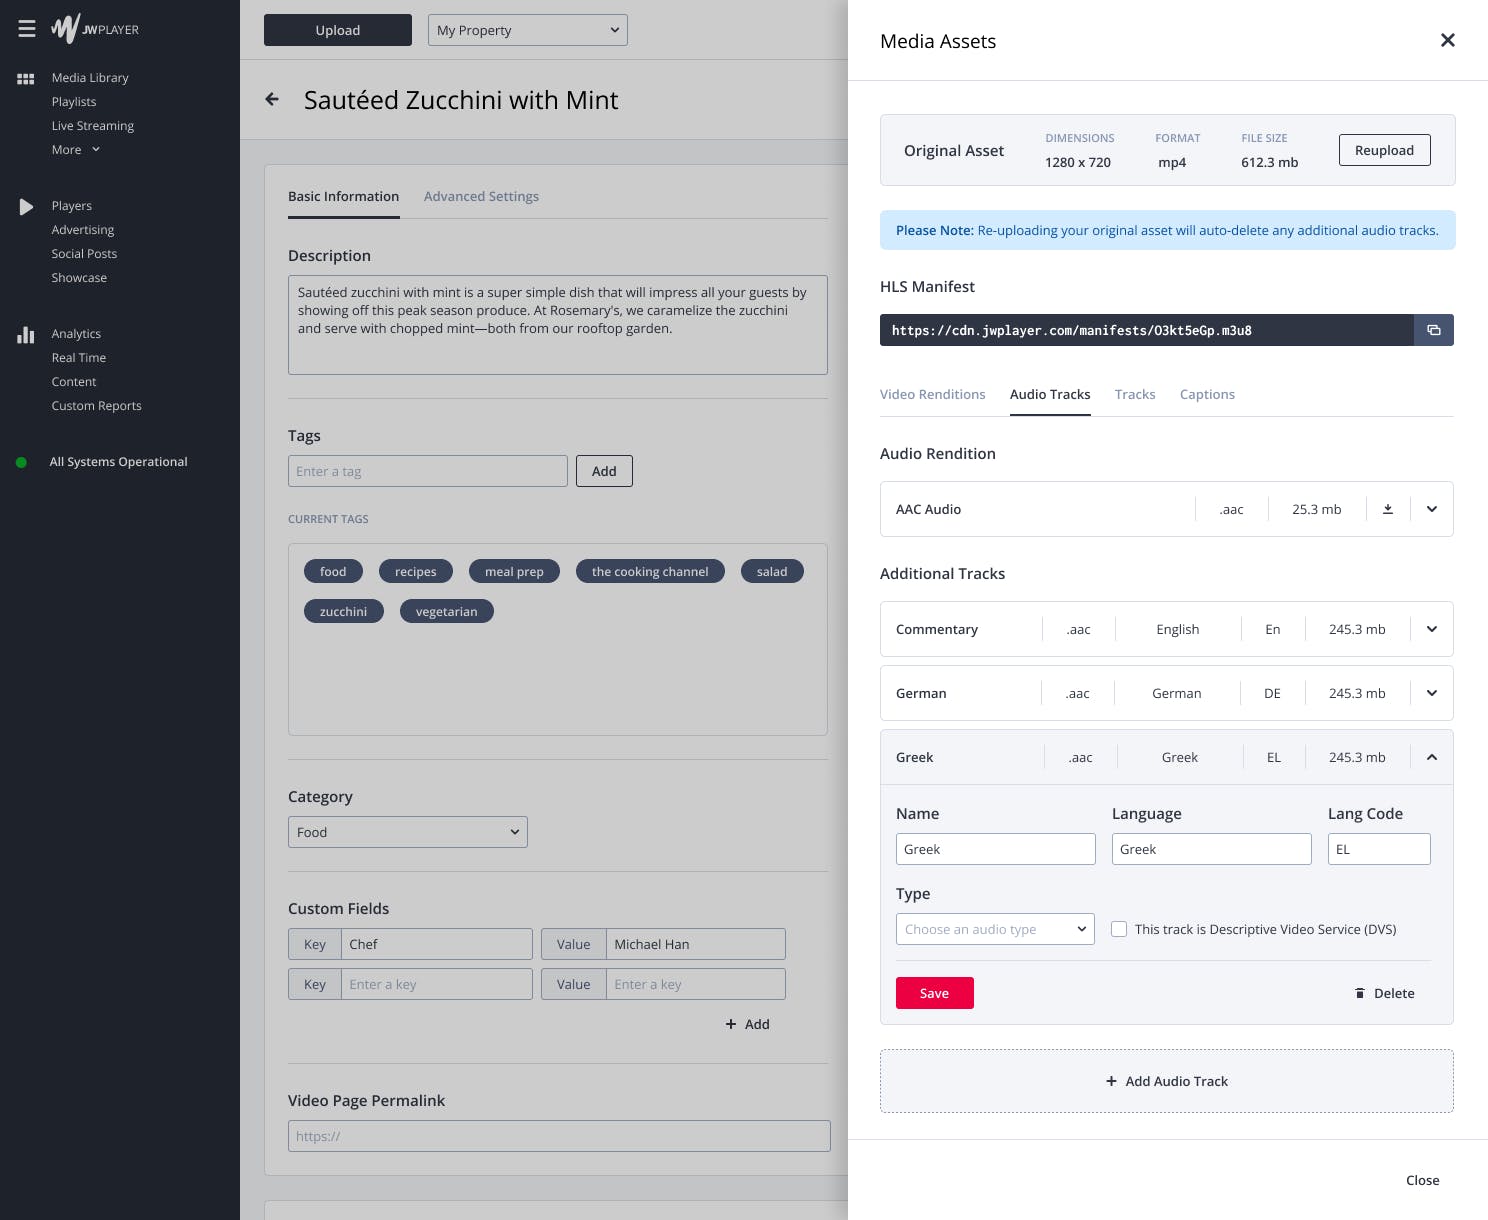This screenshot has height=1220, width=1488.
Task: Expand the Commentary track row
Action: click(1432, 629)
